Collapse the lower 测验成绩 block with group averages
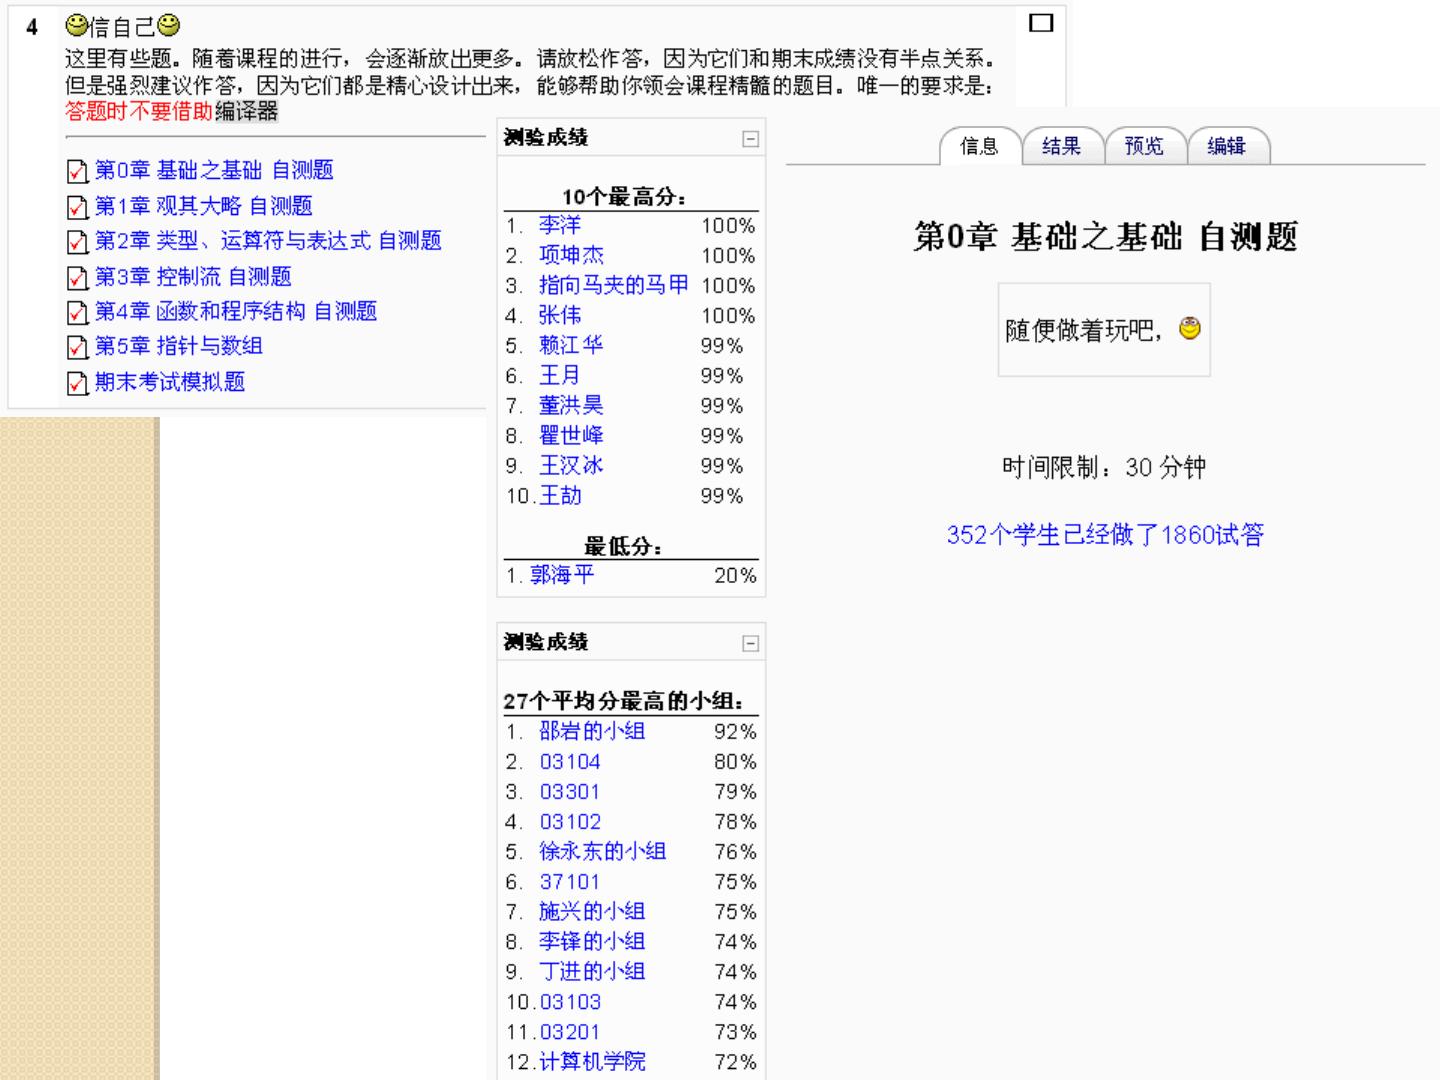Viewport: 1440px width, 1080px height. tap(750, 643)
